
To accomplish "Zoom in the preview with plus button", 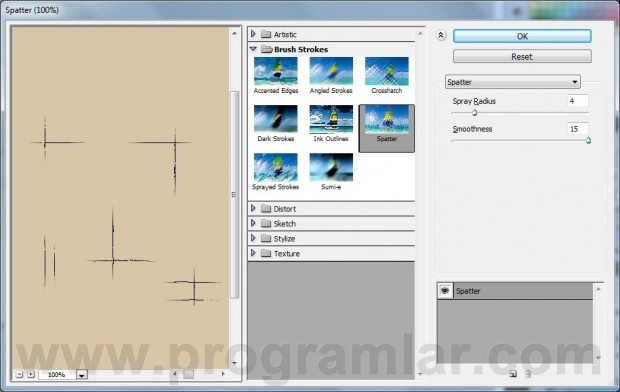I will click(x=31, y=374).
